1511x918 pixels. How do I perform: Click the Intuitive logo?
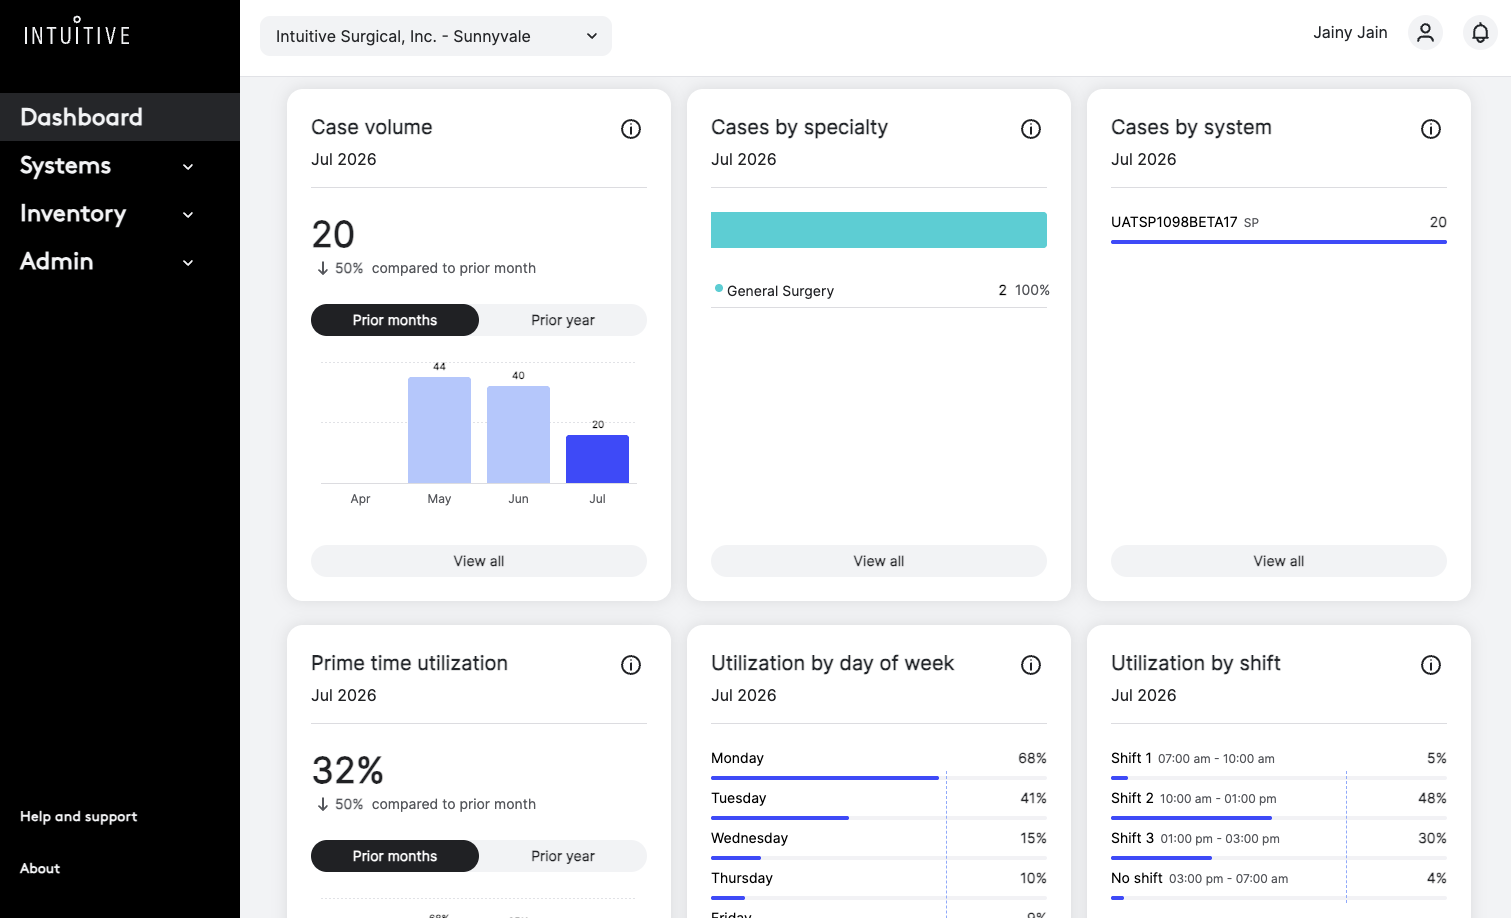77,32
